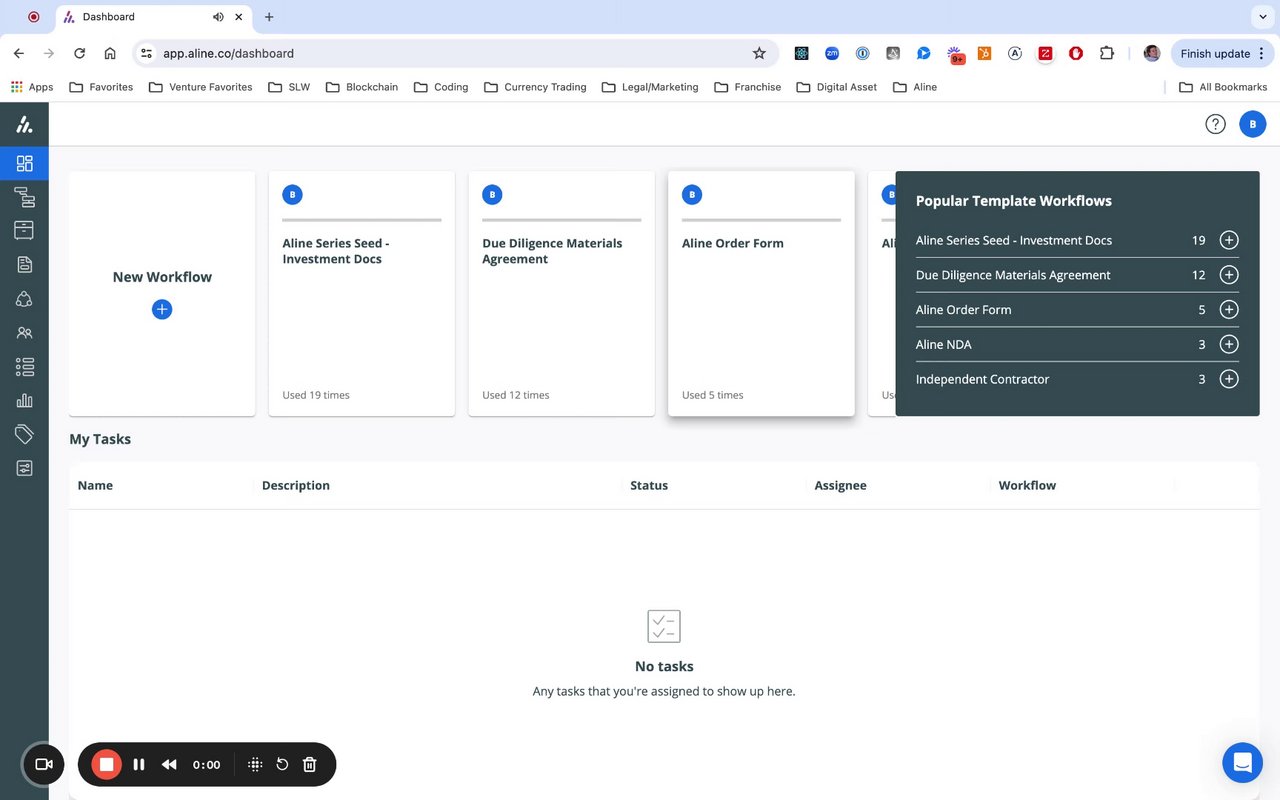Open the help question mark icon

click(x=1215, y=124)
